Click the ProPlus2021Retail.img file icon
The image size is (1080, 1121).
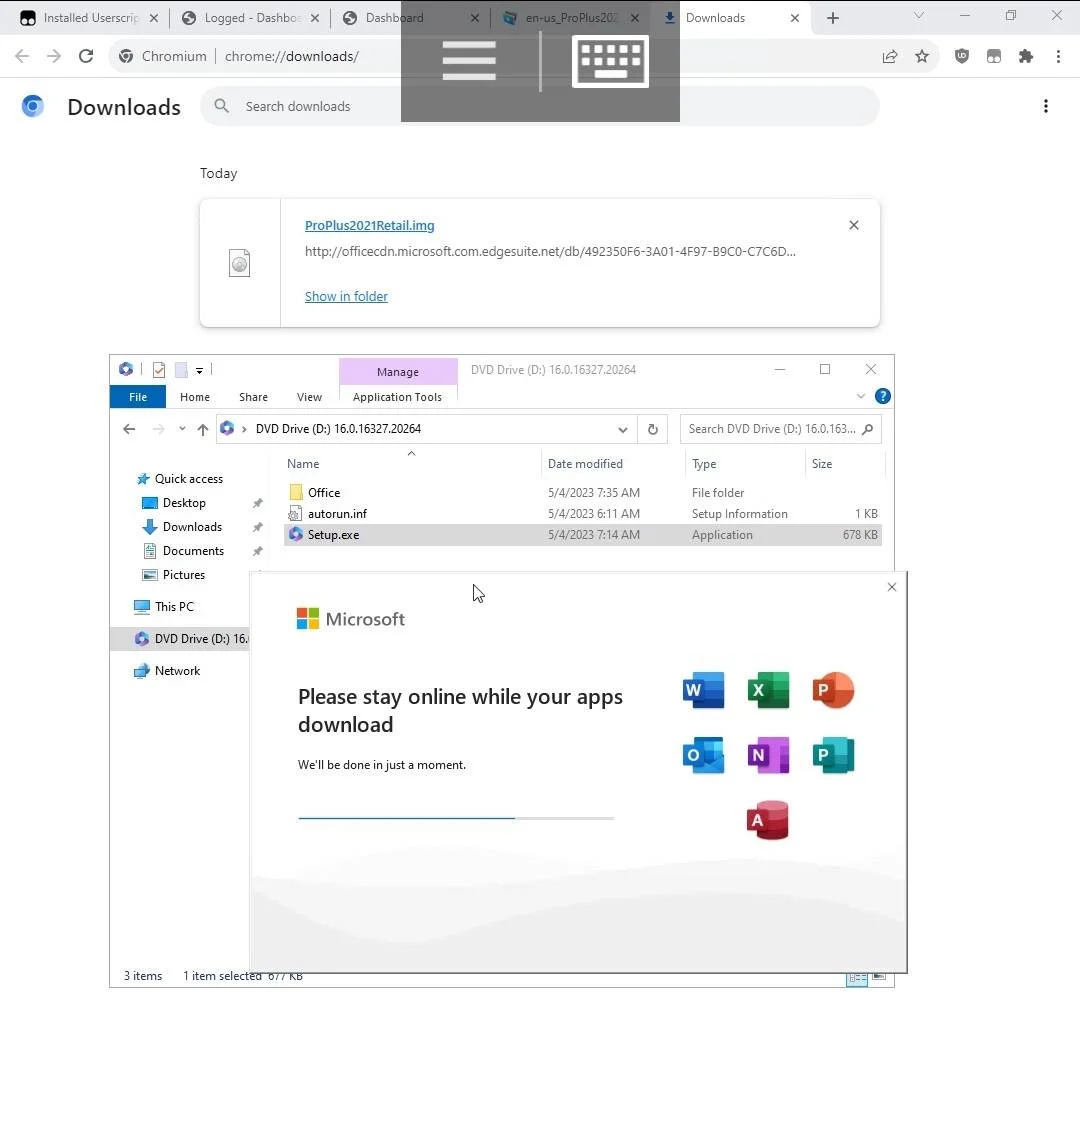239,263
